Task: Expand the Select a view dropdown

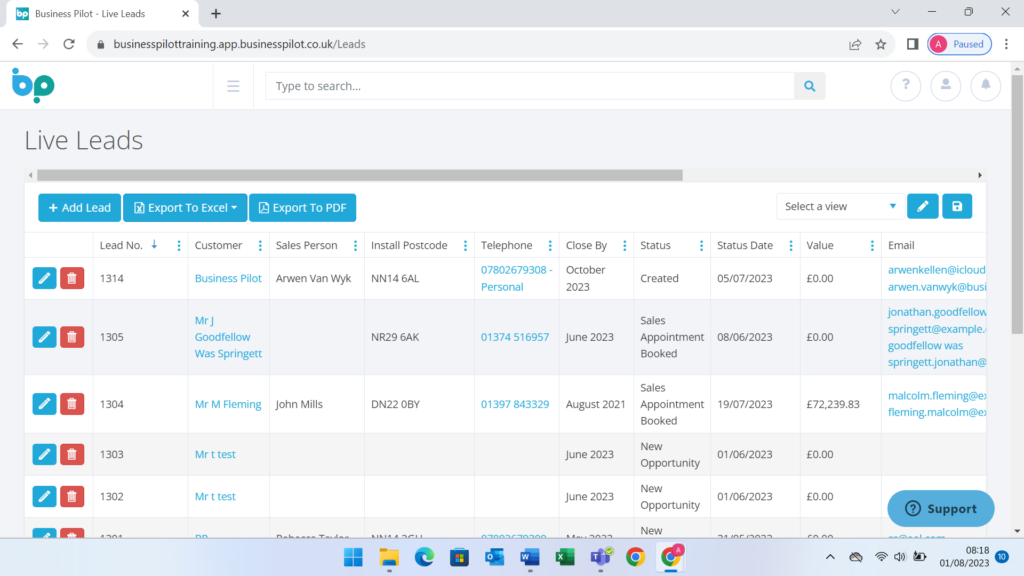Action: [x=840, y=206]
